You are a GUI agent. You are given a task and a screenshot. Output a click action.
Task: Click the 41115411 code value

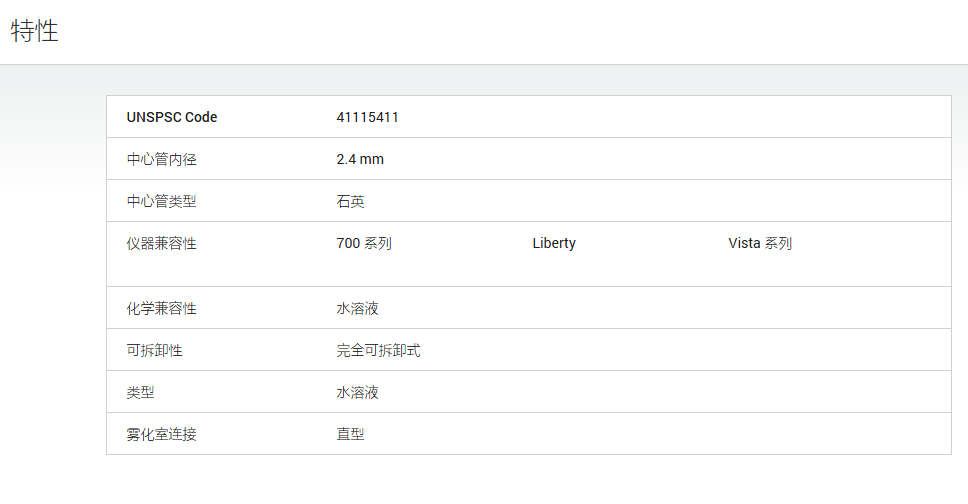367,117
